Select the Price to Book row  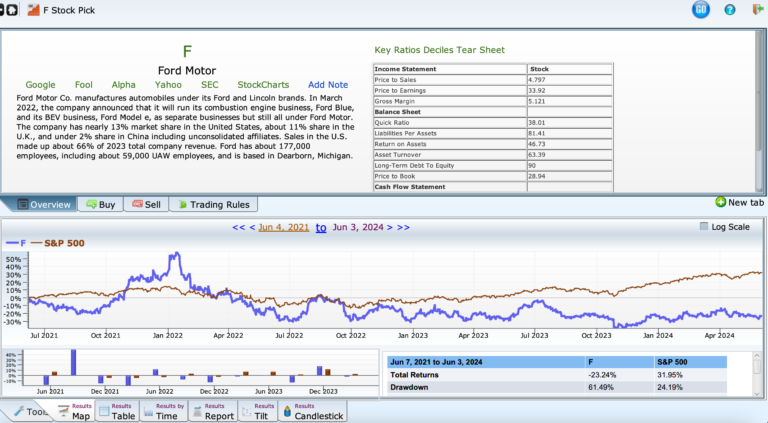[x=493, y=176]
